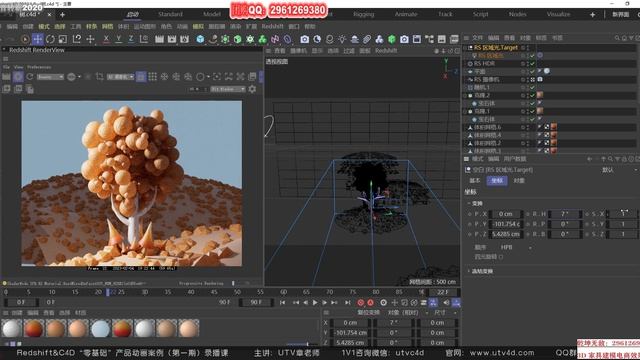The image size is (640, 360).
Task: Select the light blue material swatch
Action: click(100, 328)
